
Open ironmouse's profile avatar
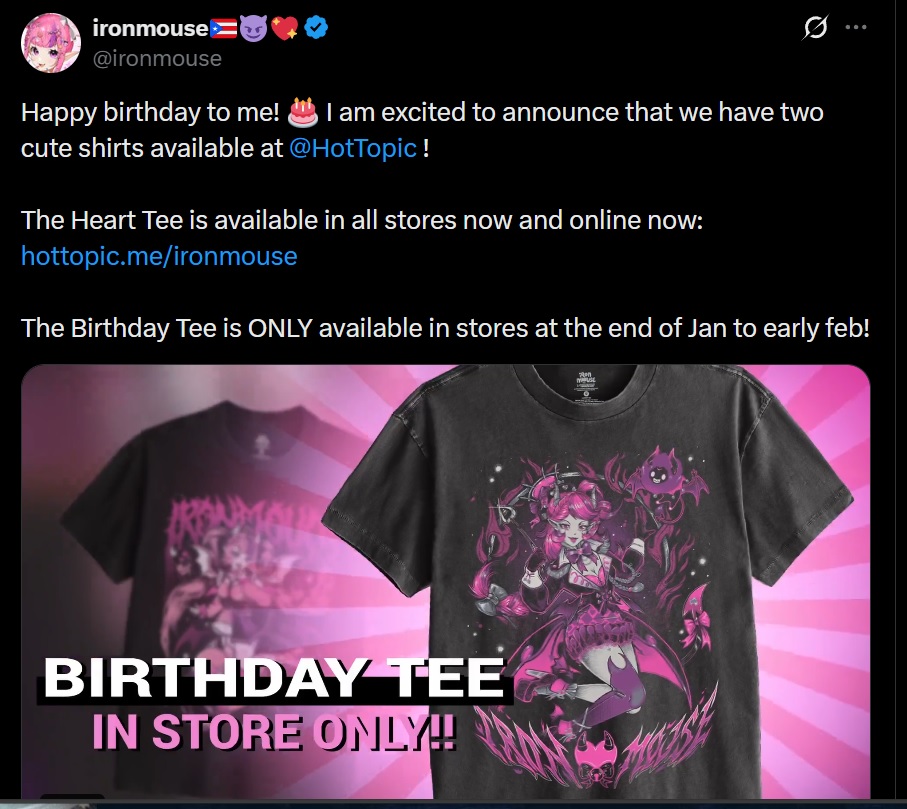click(51, 43)
